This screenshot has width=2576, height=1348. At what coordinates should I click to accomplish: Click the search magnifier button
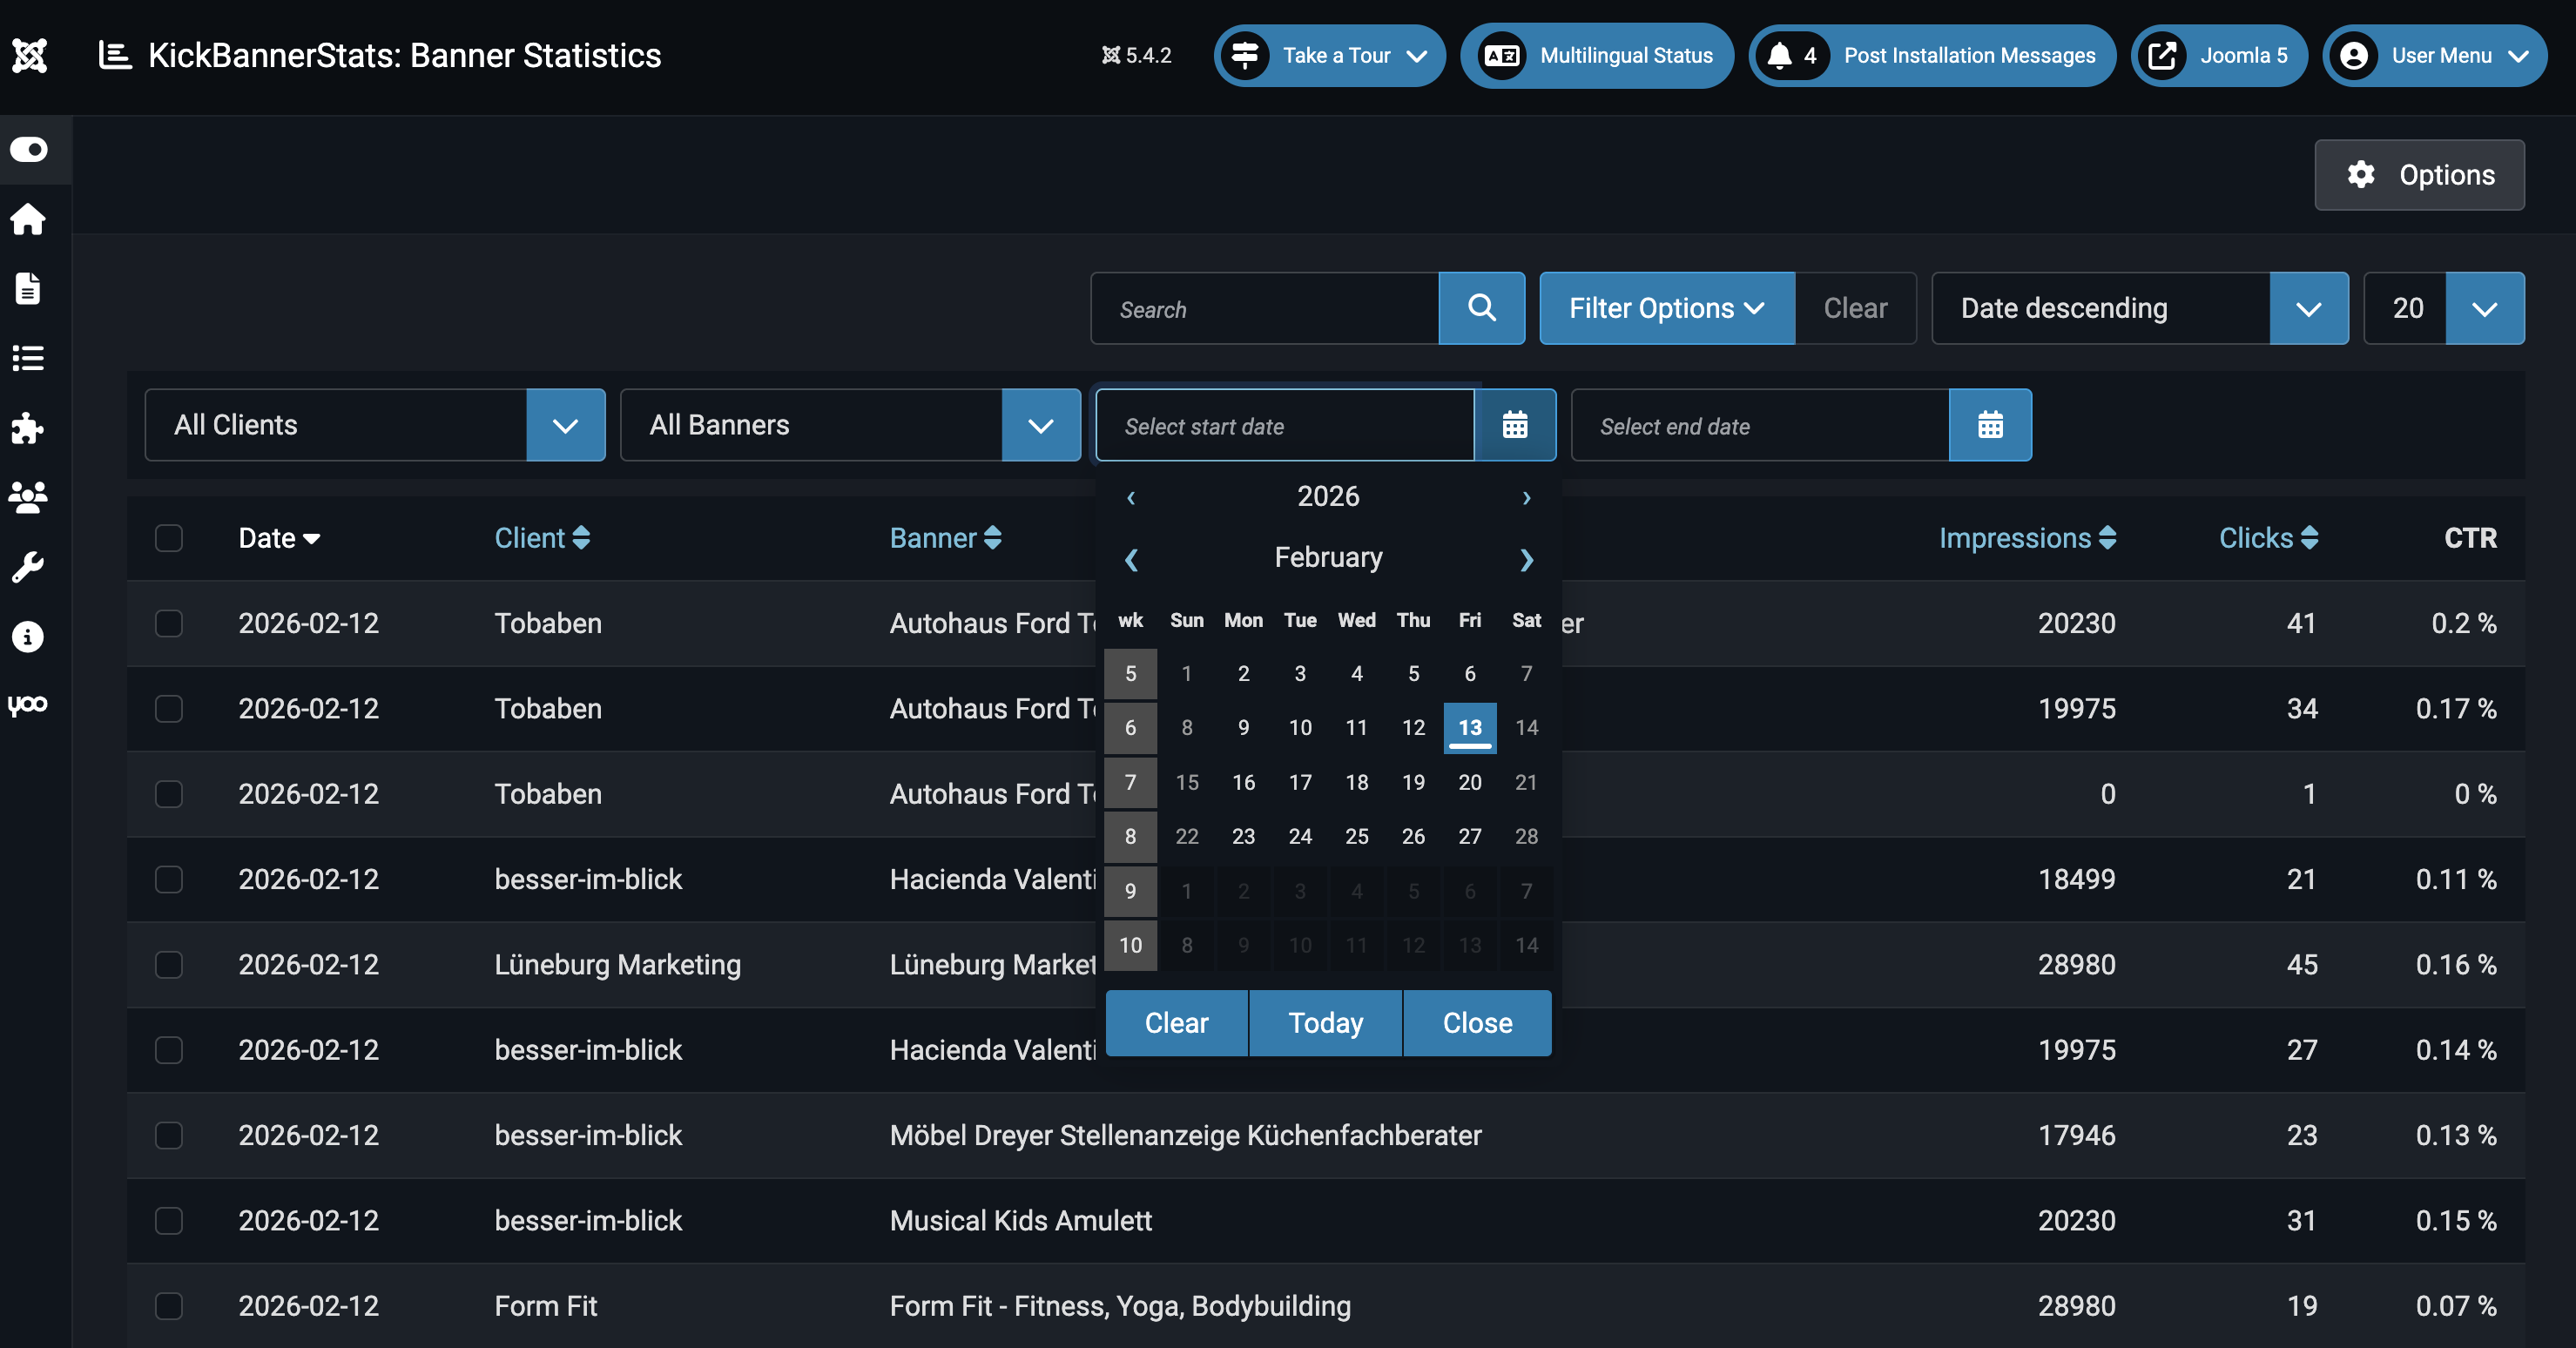tap(1481, 308)
